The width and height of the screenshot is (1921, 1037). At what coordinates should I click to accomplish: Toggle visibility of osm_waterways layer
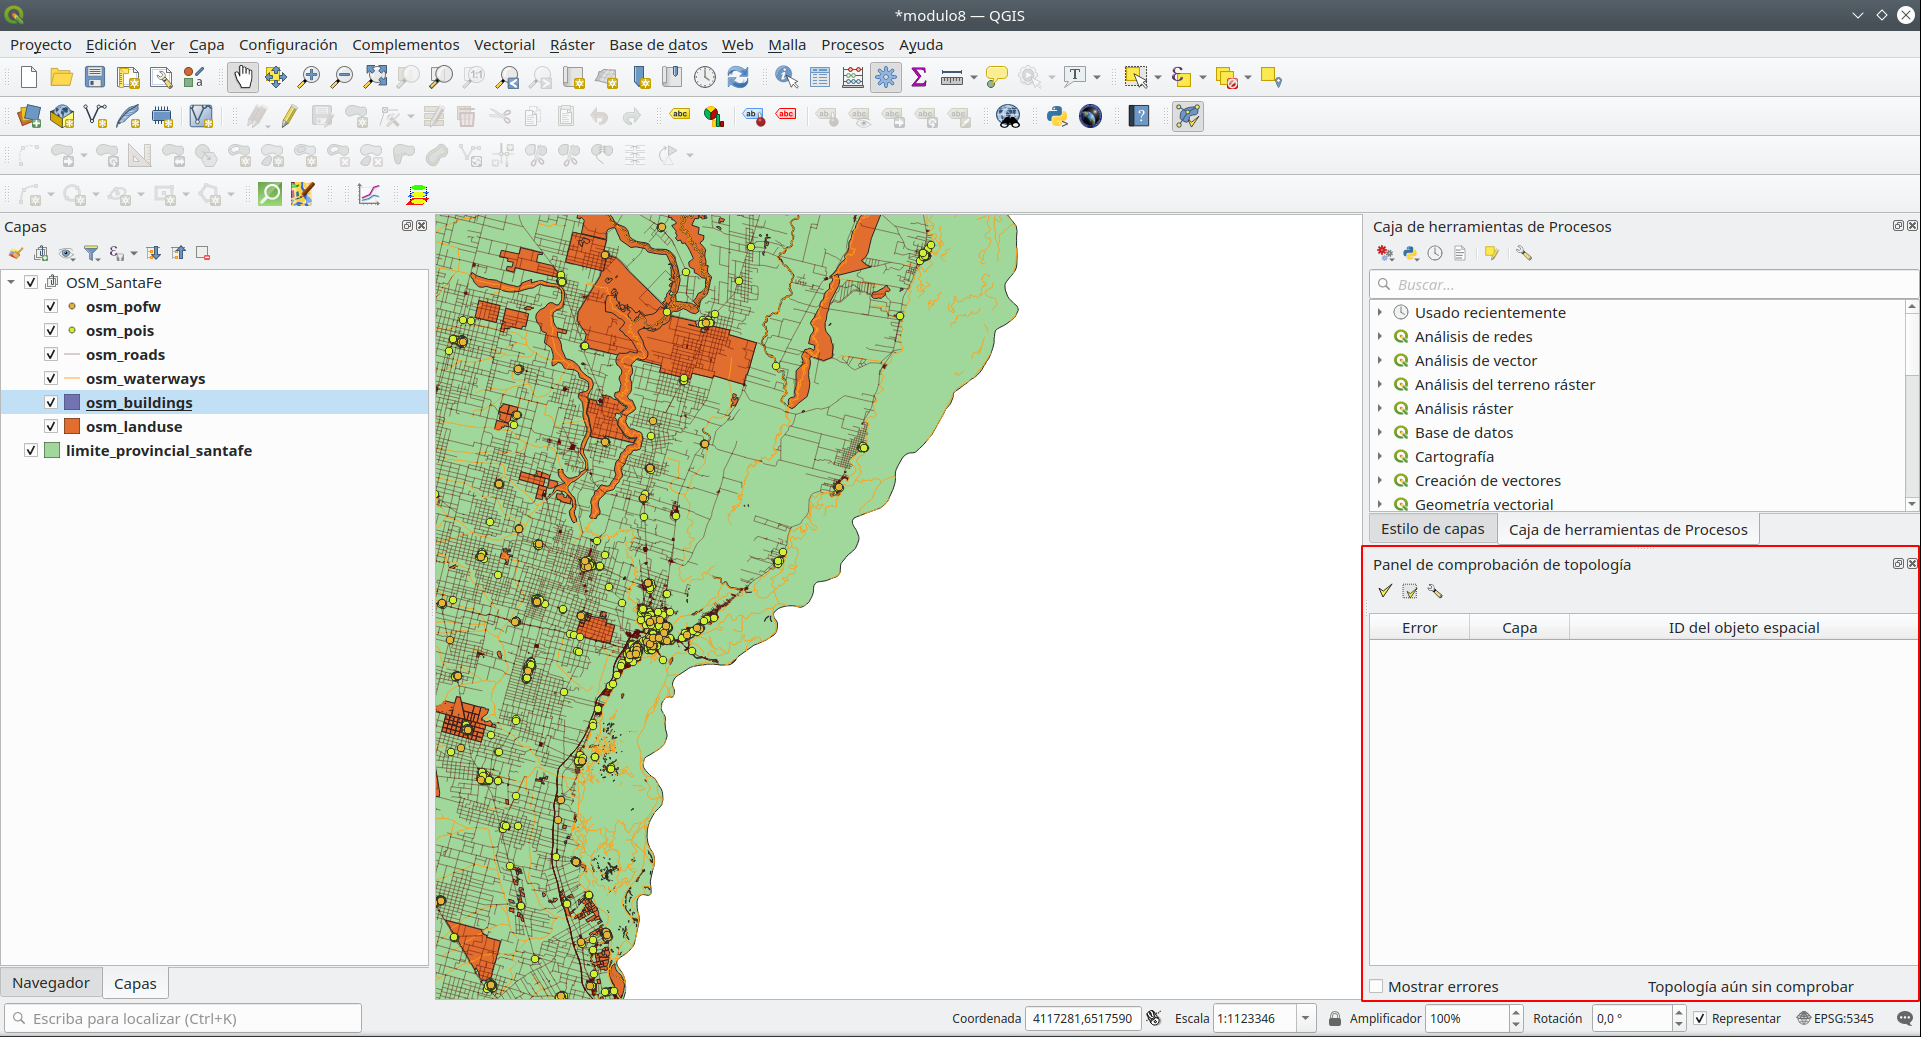pyautogui.click(x=51, y=378)
